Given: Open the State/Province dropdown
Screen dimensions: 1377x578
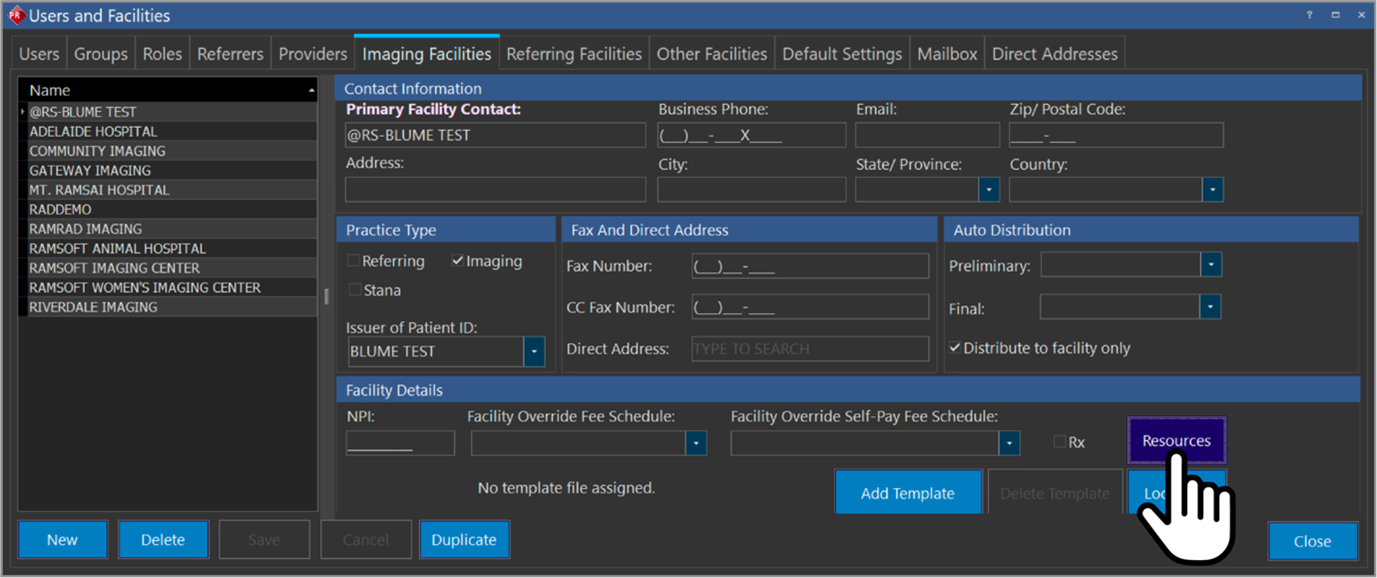Looking at the screenshot, I should pos(988,189).
